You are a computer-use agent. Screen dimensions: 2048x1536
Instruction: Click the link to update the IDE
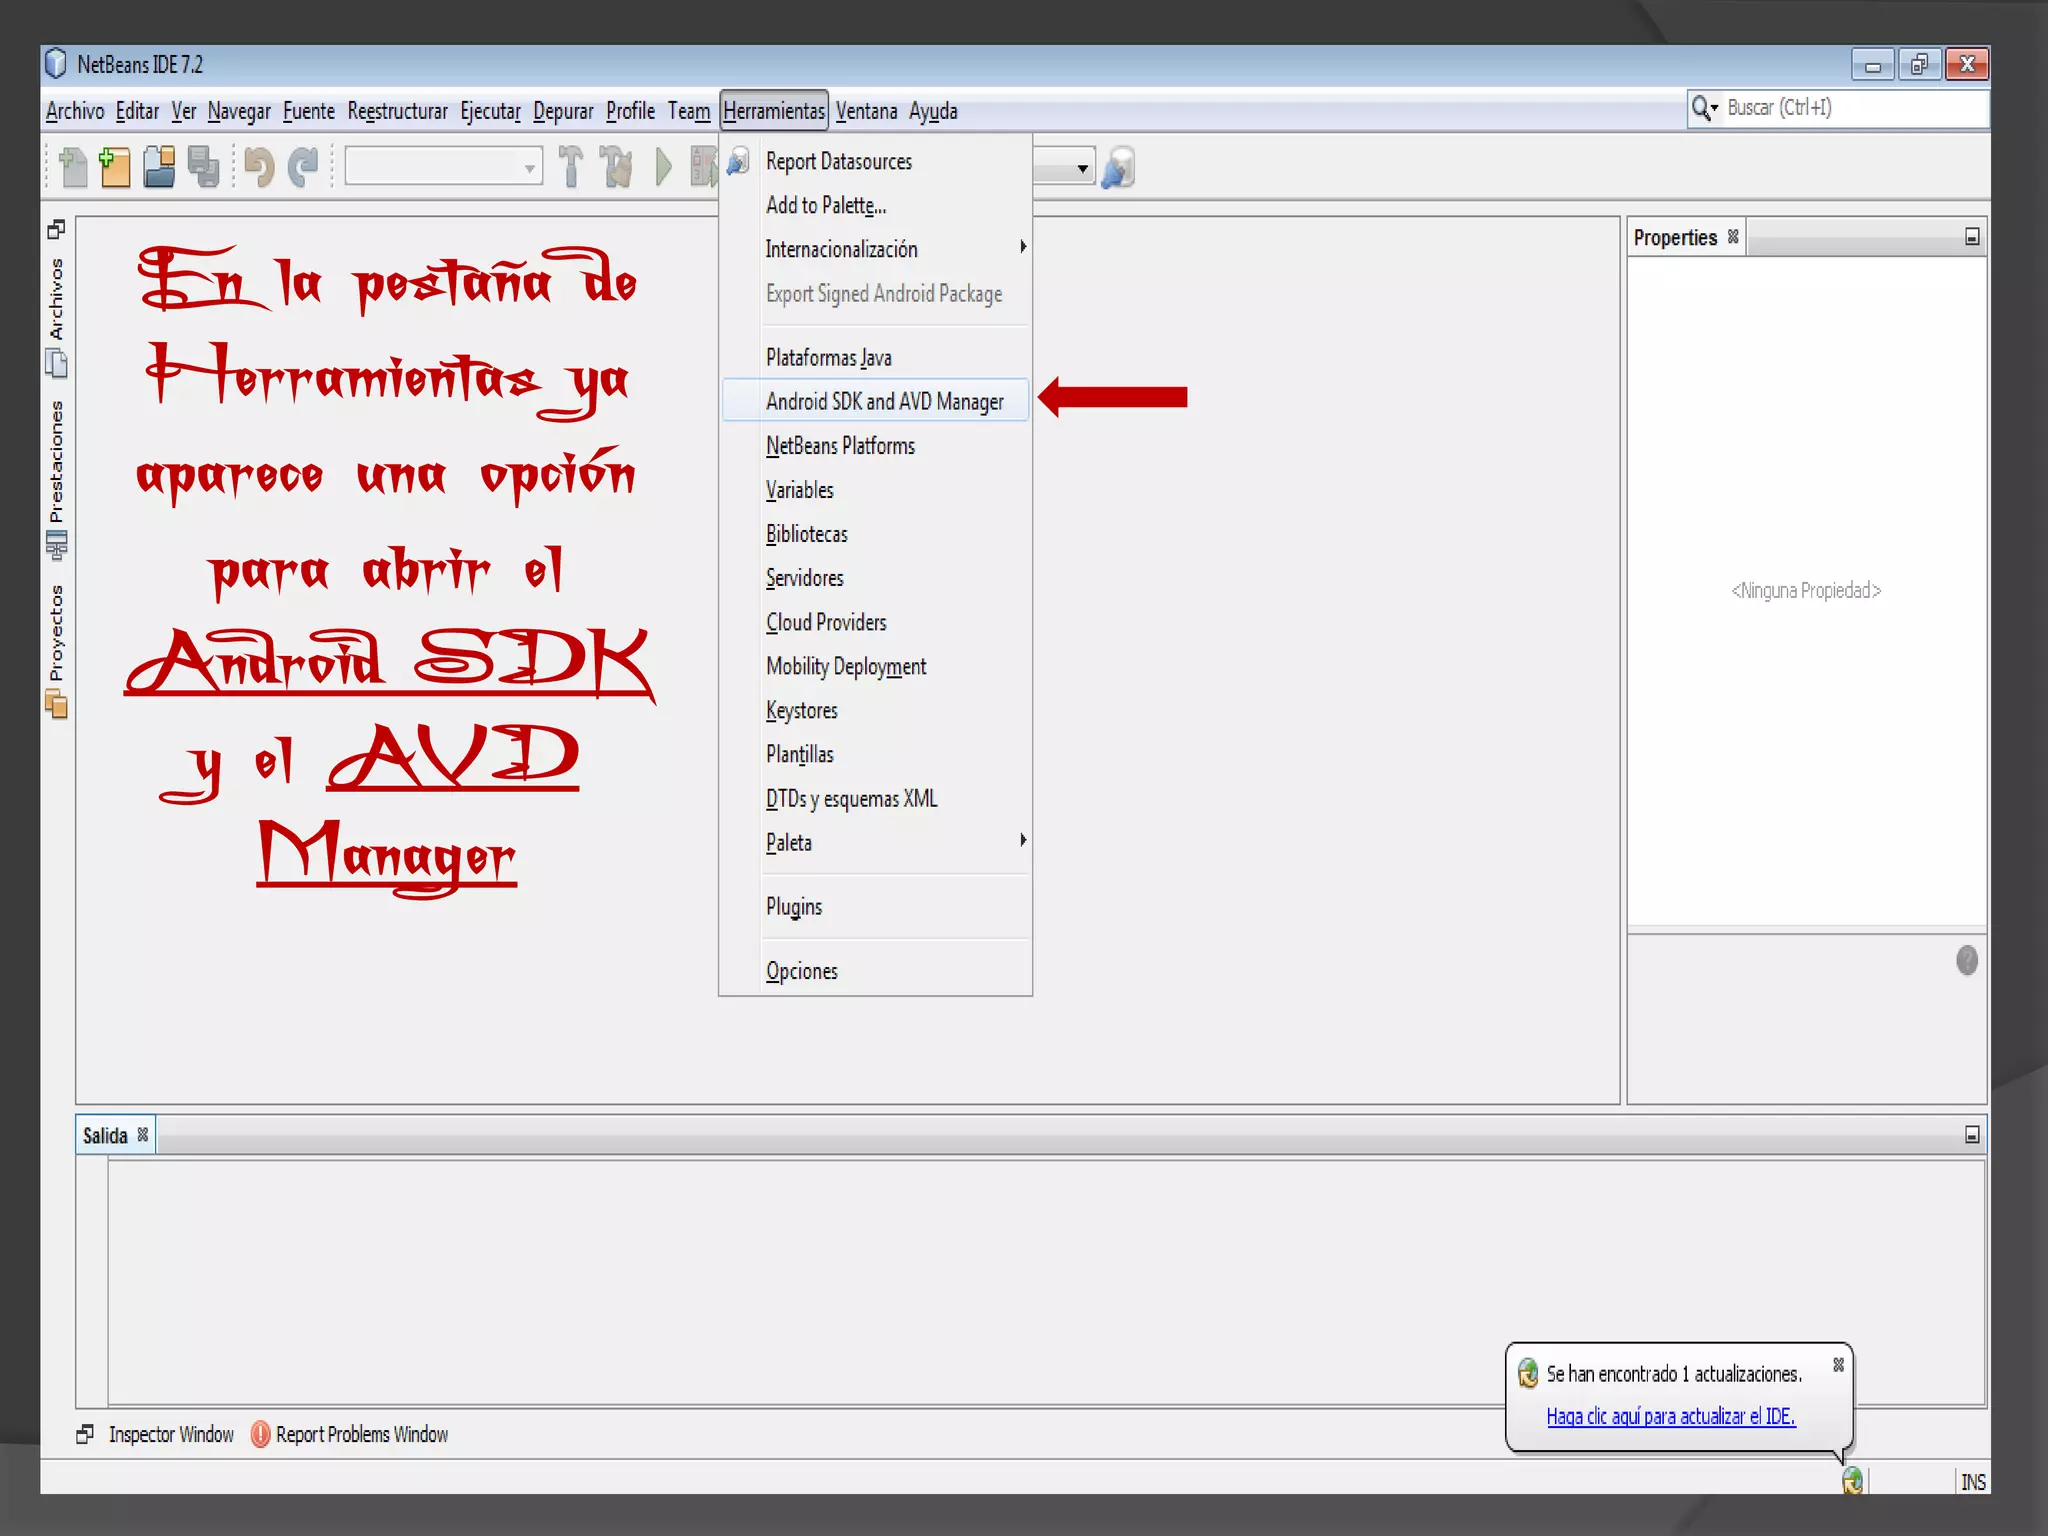point(1670,1416)
